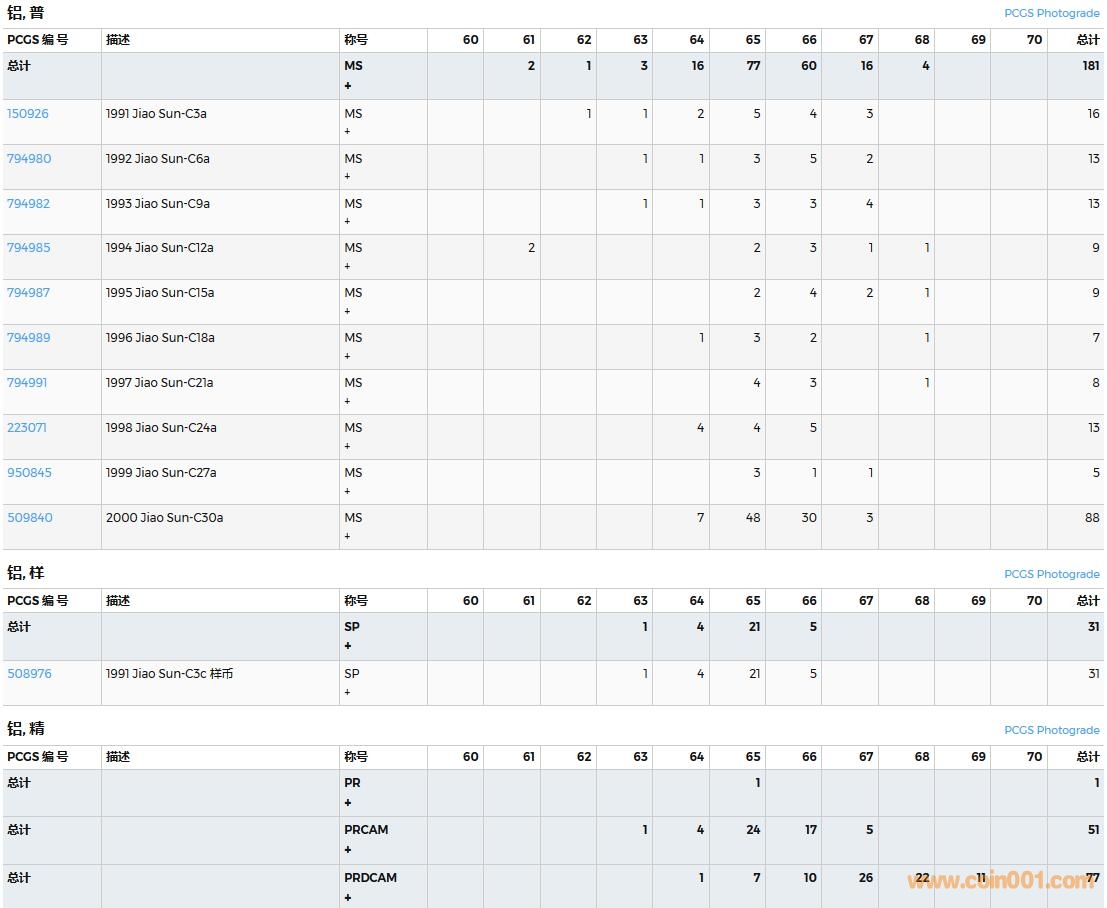Expand plus sign in 1991 Jiao Sun-C3a row
This screenshot has width=1107, height=908.
[348, 132]
